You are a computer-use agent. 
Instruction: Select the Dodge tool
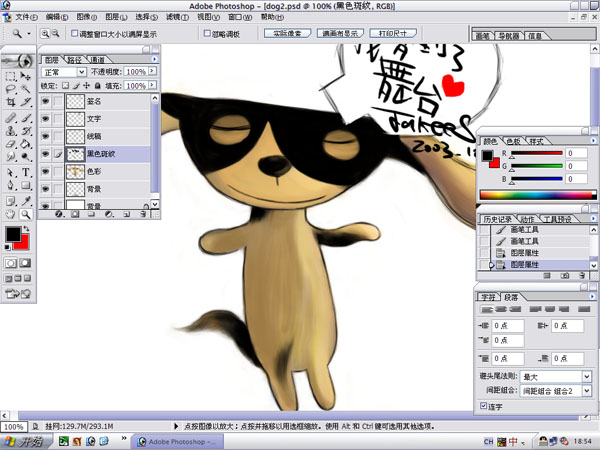25,157
